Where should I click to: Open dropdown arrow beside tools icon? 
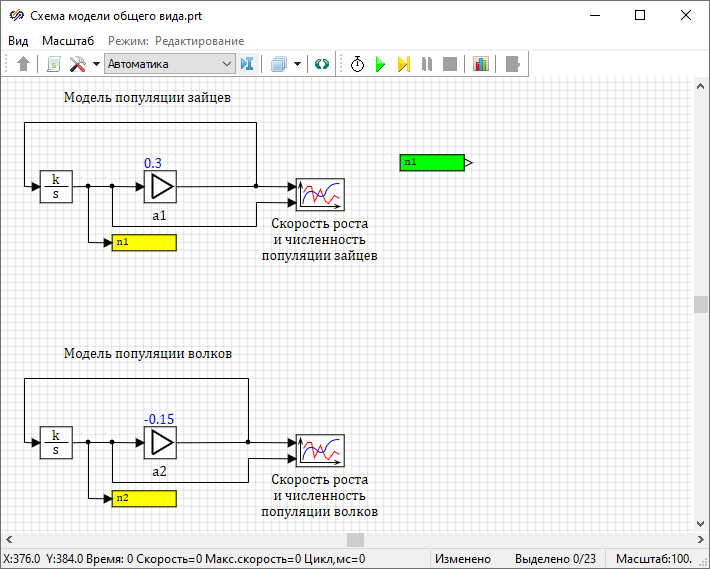(x=96, y=64)
